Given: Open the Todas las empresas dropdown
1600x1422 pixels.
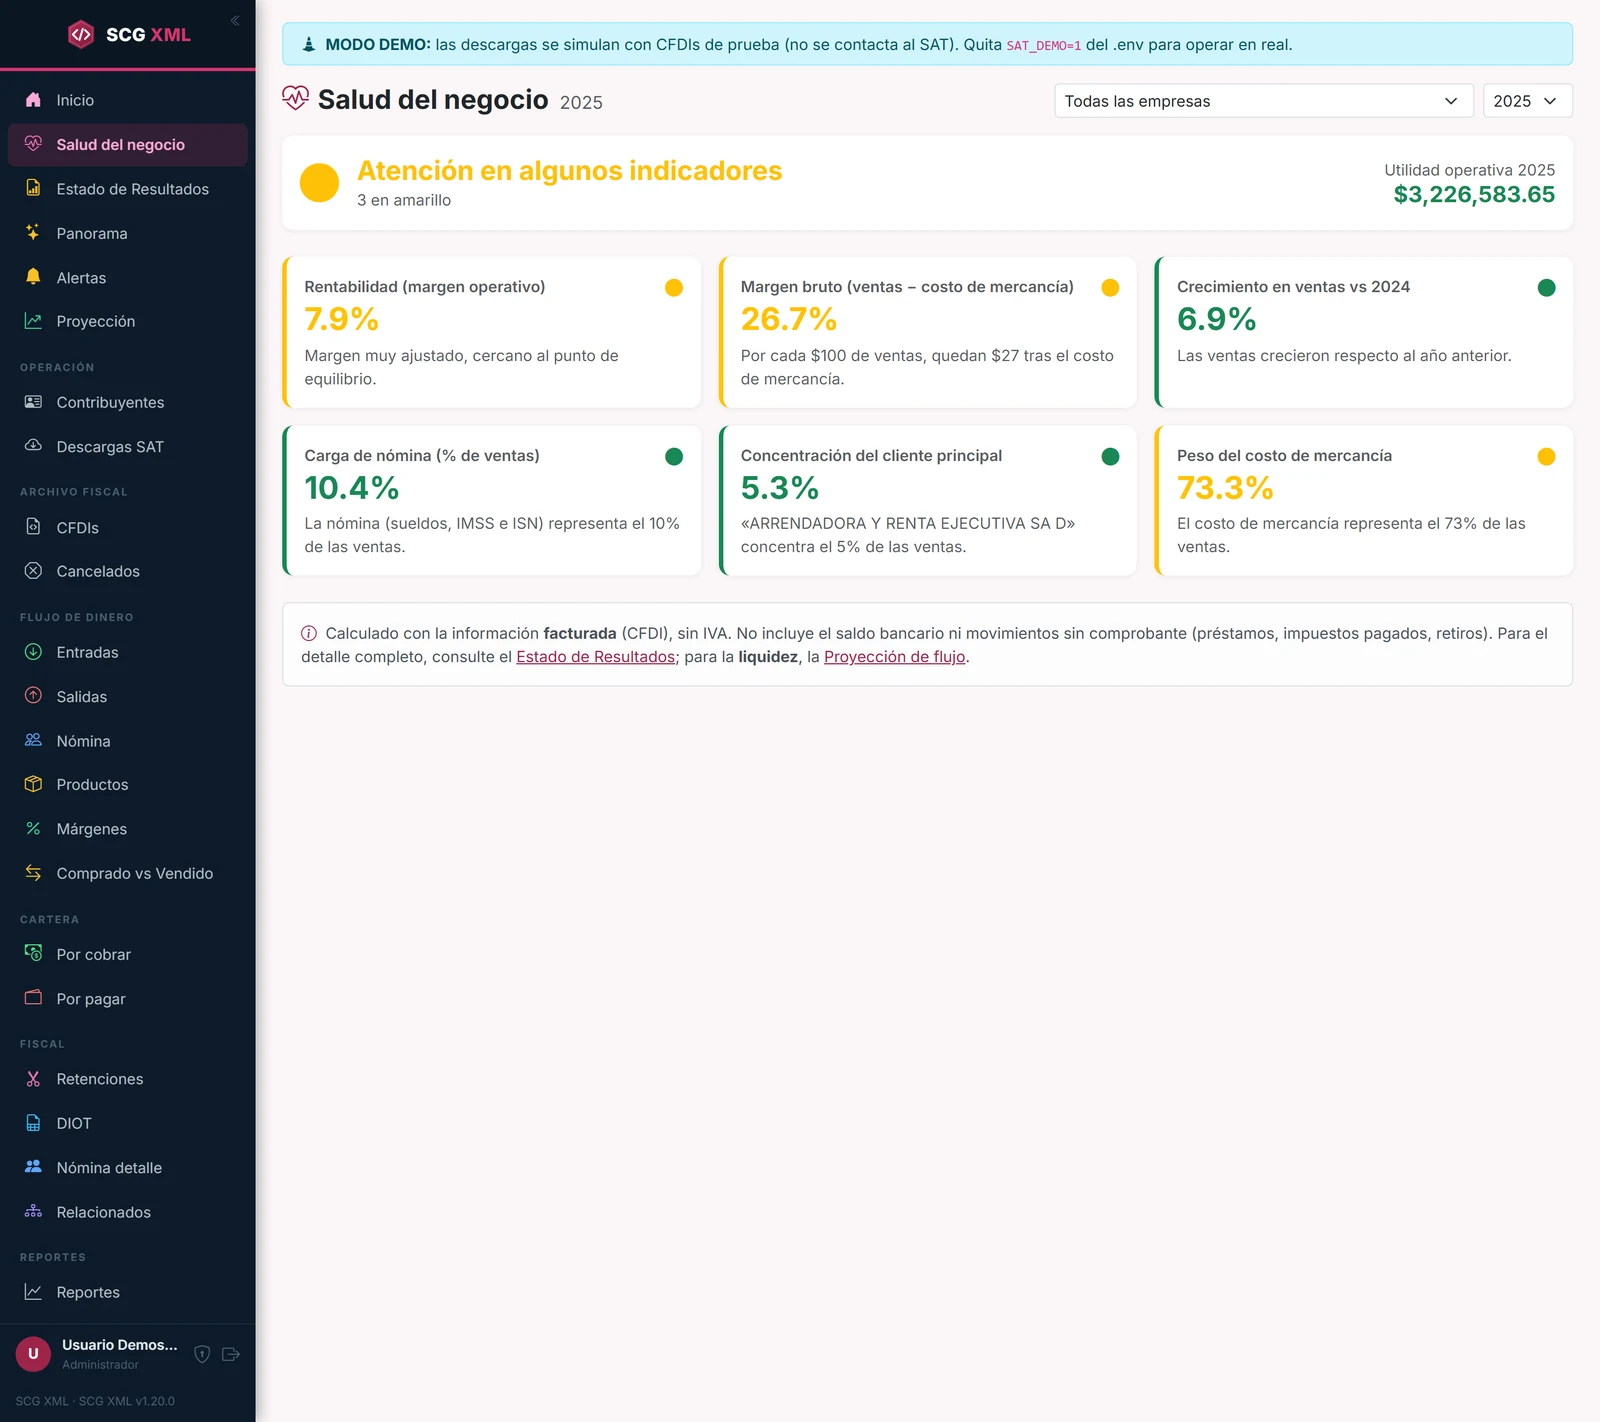Looking at the screenshot, I should click(1264, 101).
